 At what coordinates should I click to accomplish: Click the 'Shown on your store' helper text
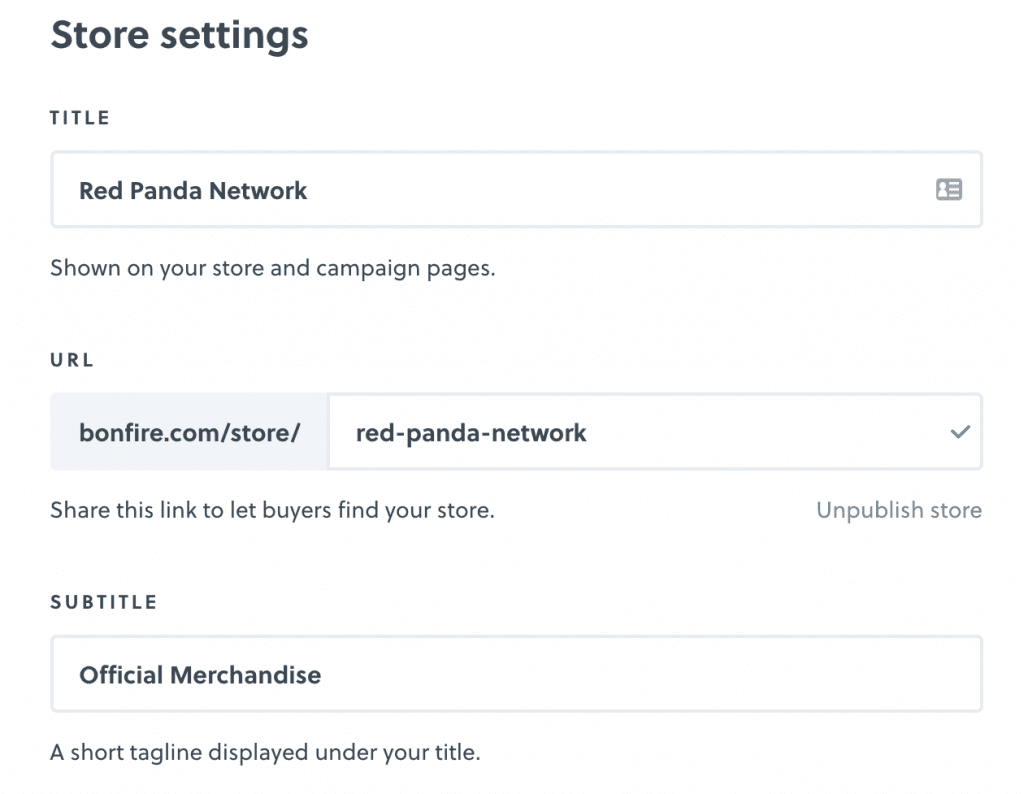coord(273,268)
